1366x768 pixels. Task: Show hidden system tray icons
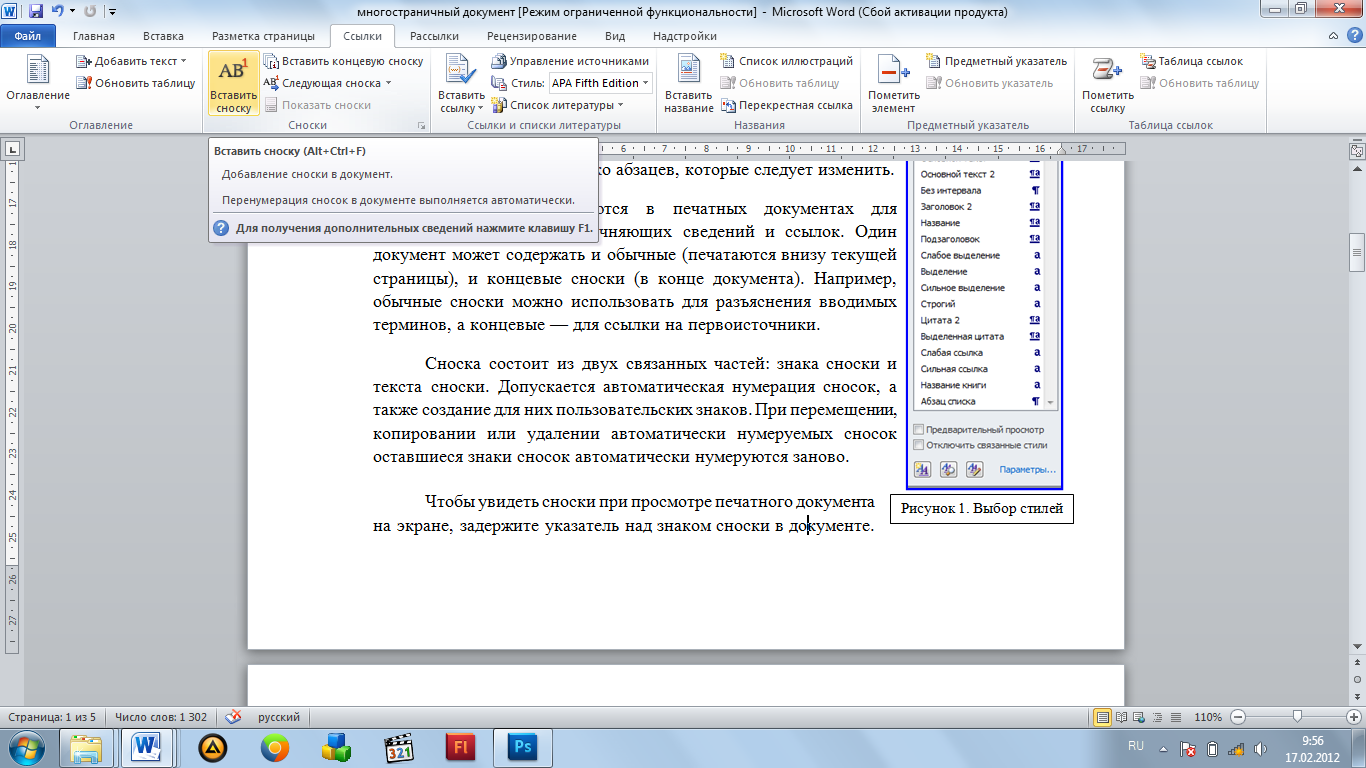(1163, 749)
